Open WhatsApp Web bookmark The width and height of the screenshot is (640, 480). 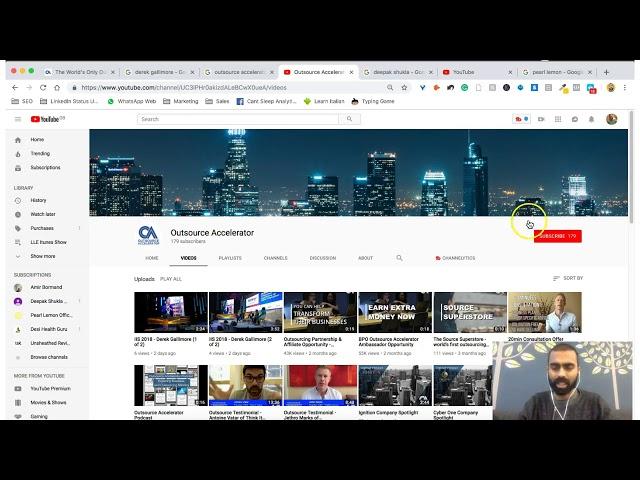click(x=132, y=101)
